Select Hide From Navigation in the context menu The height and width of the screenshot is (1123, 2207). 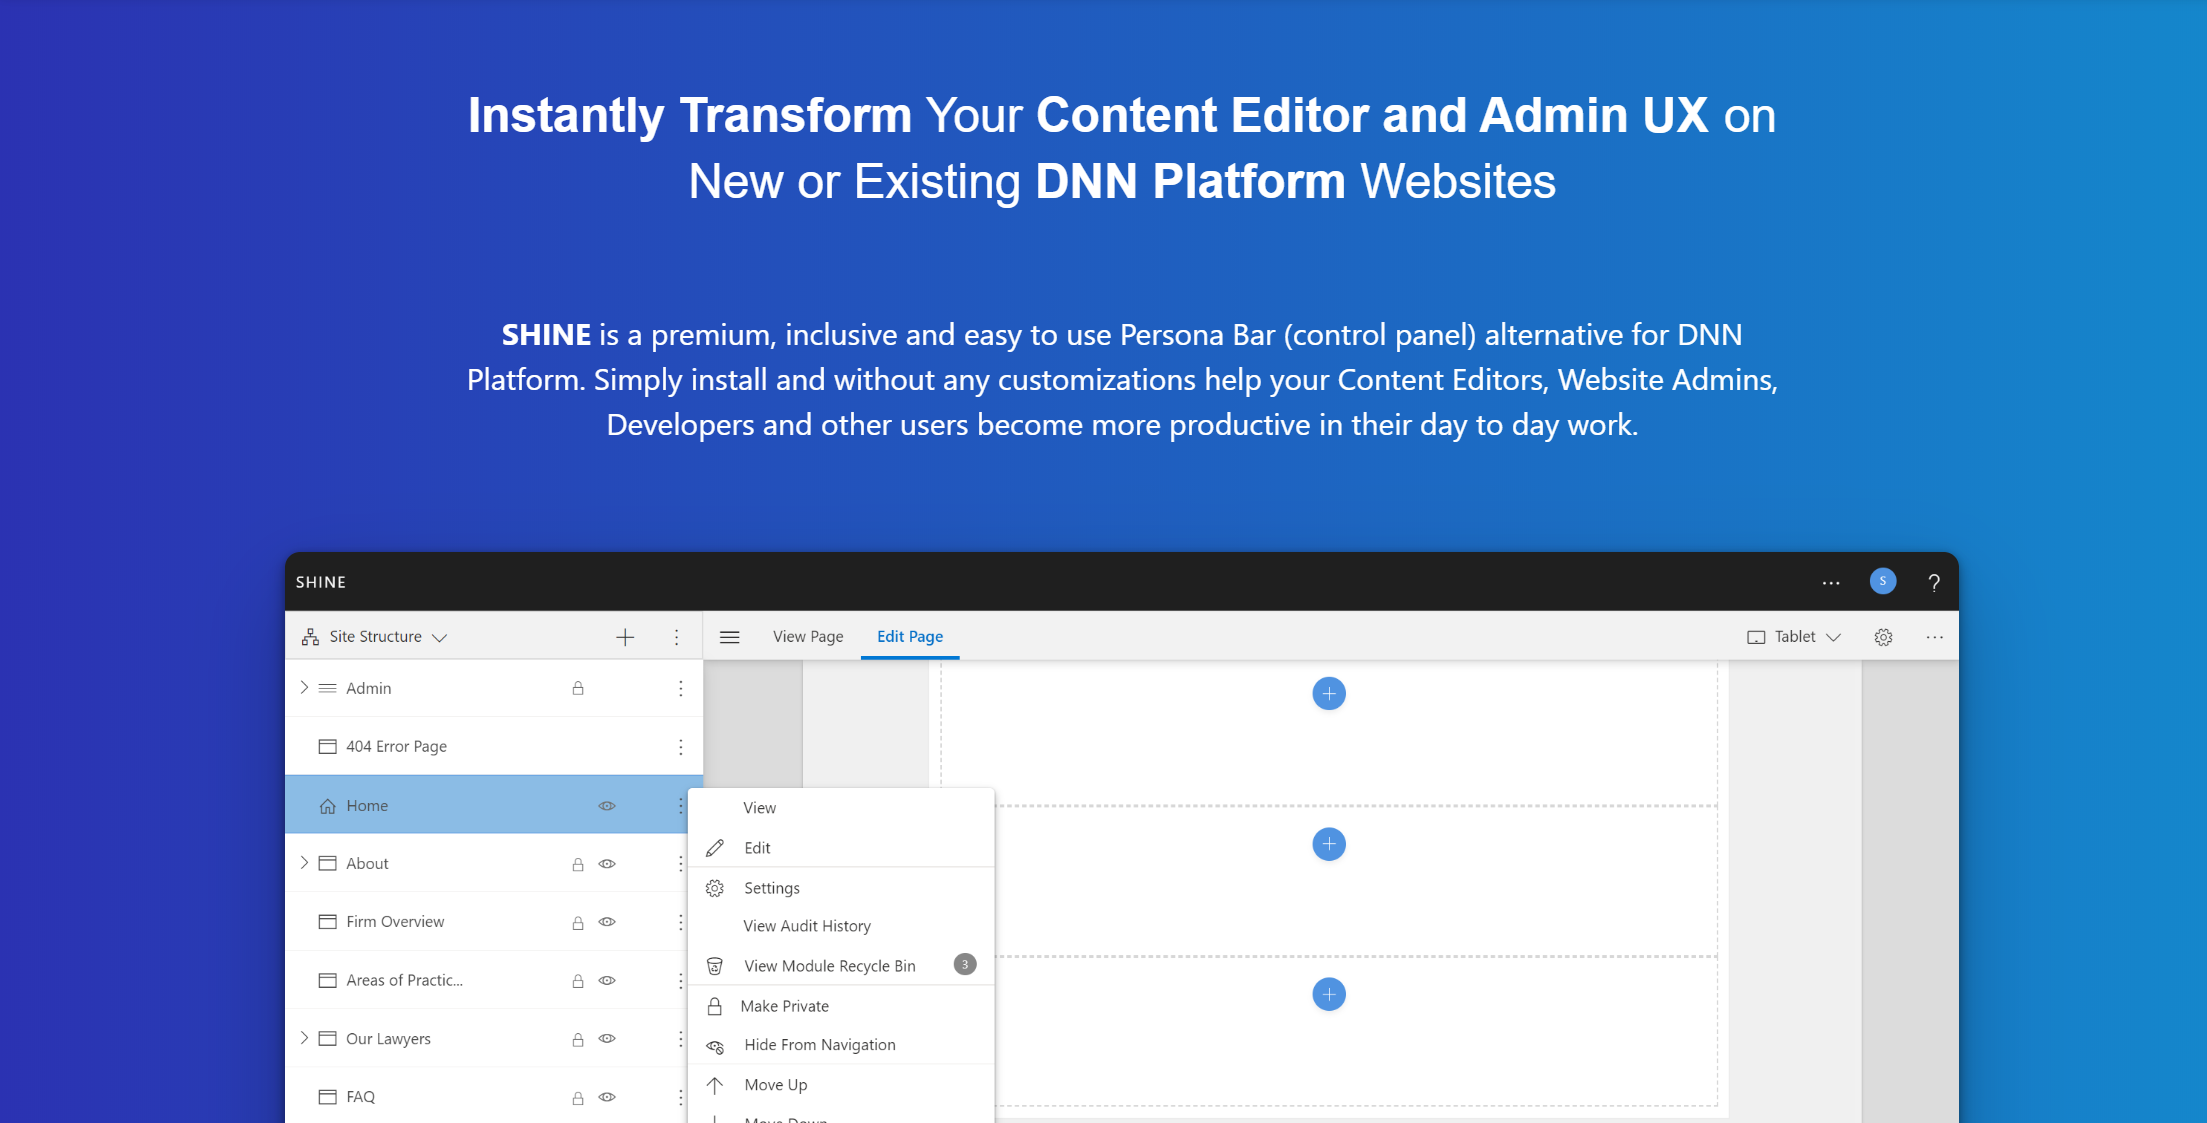[x=819, y=1044]
